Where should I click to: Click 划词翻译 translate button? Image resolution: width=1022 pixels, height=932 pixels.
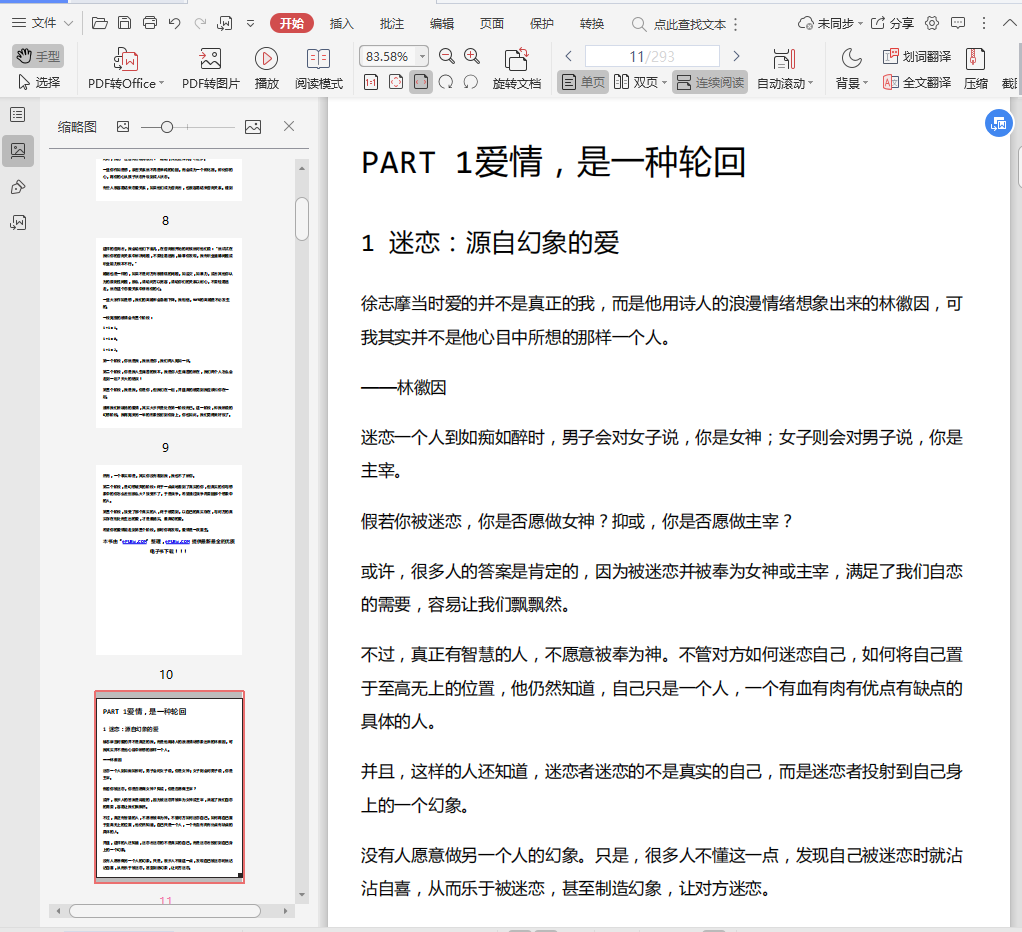click(916, 57)
